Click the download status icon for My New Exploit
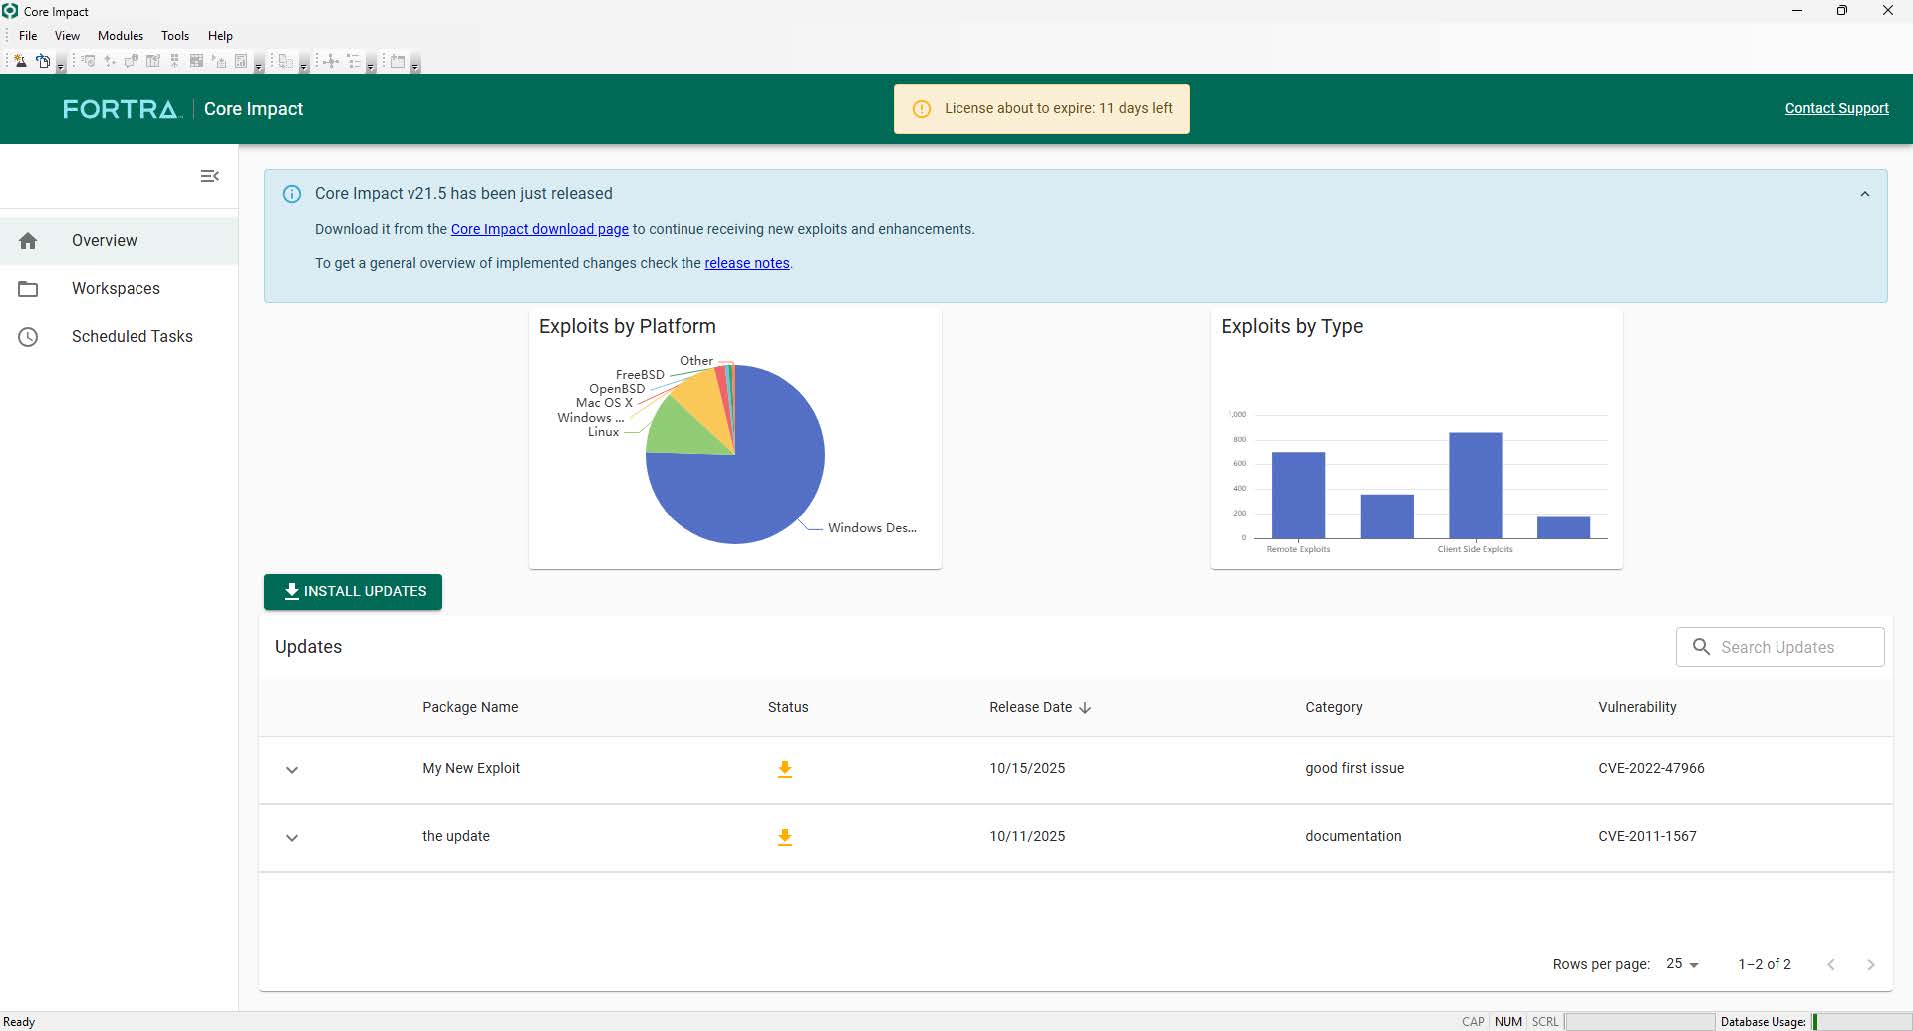Image resolution: width=1913 pixels, height=1031 pixels. [785, 769]
